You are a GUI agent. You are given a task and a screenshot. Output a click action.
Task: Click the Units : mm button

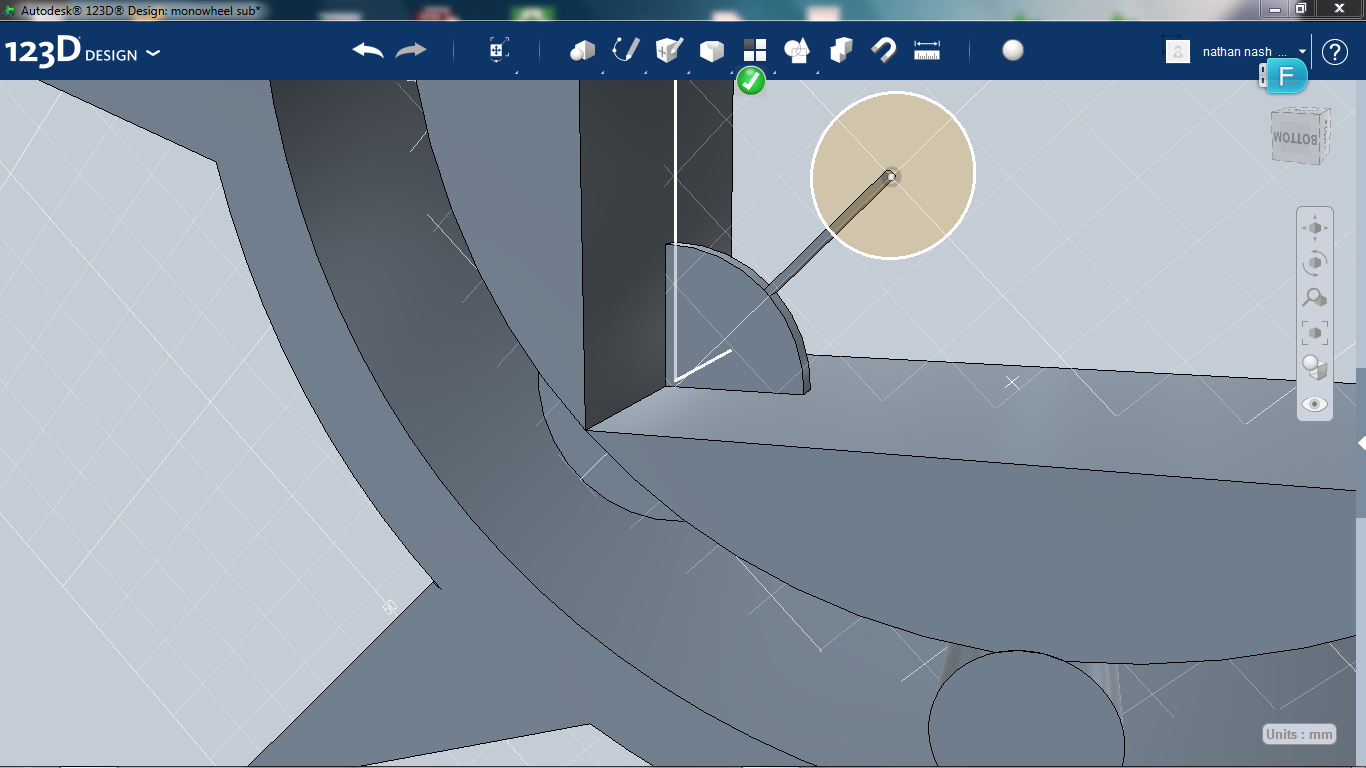click(1300, 734)
